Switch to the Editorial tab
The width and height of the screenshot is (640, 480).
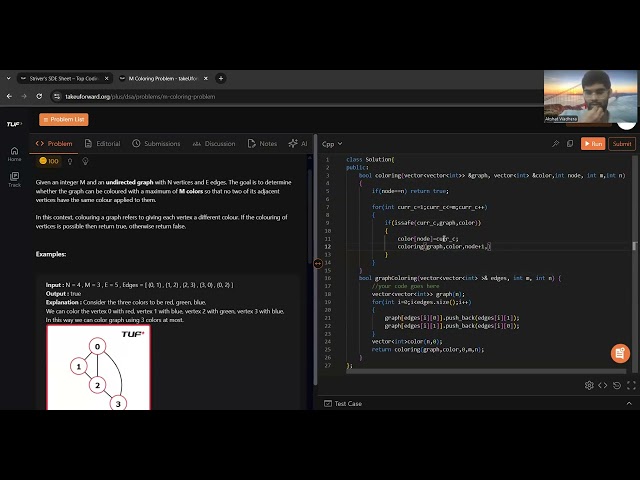tap(102, 144)
